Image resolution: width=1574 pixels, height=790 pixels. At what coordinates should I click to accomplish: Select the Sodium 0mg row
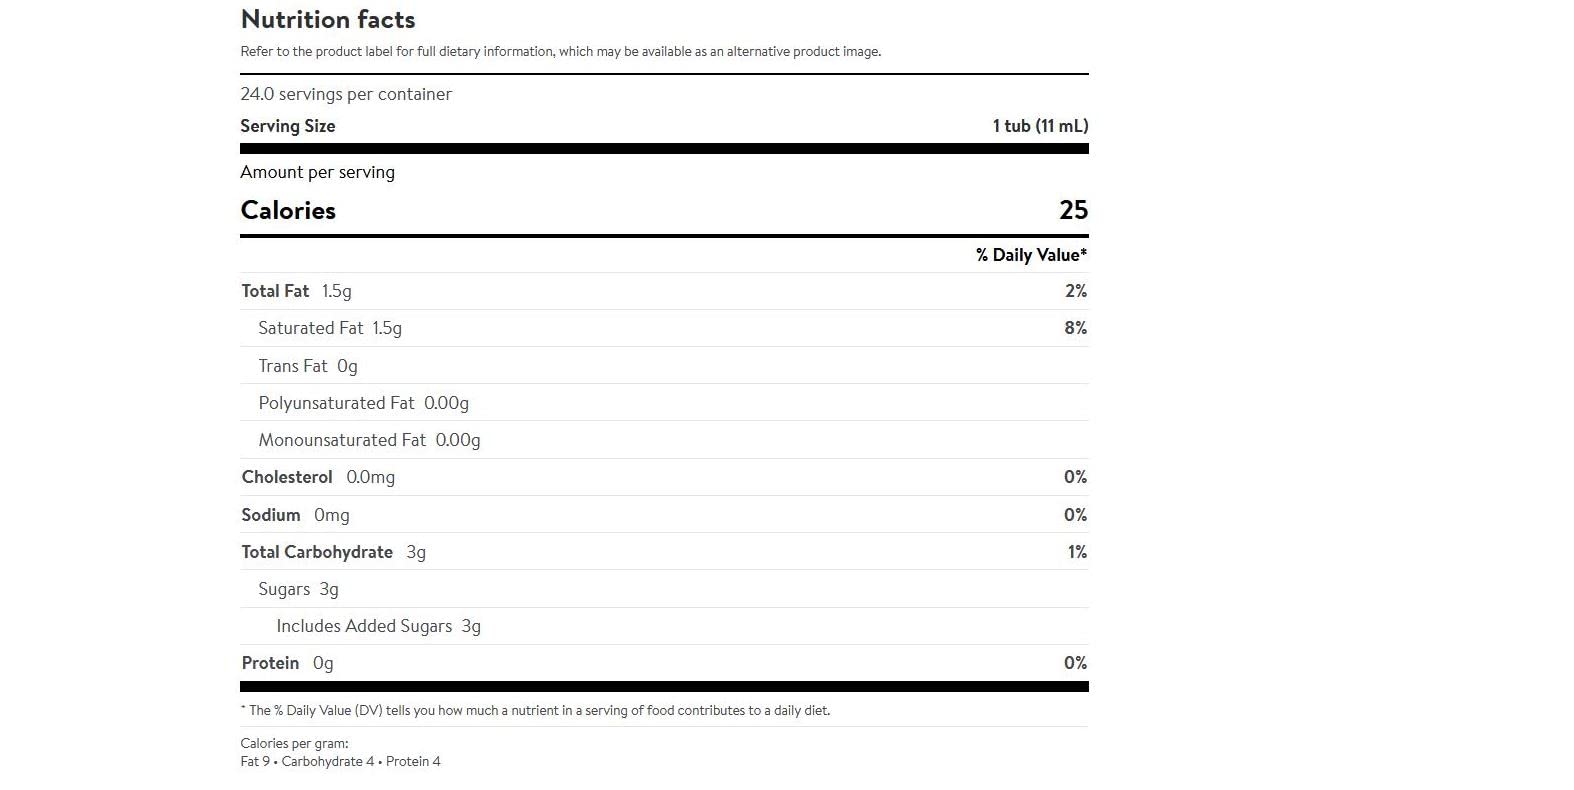tap(664, 515)
